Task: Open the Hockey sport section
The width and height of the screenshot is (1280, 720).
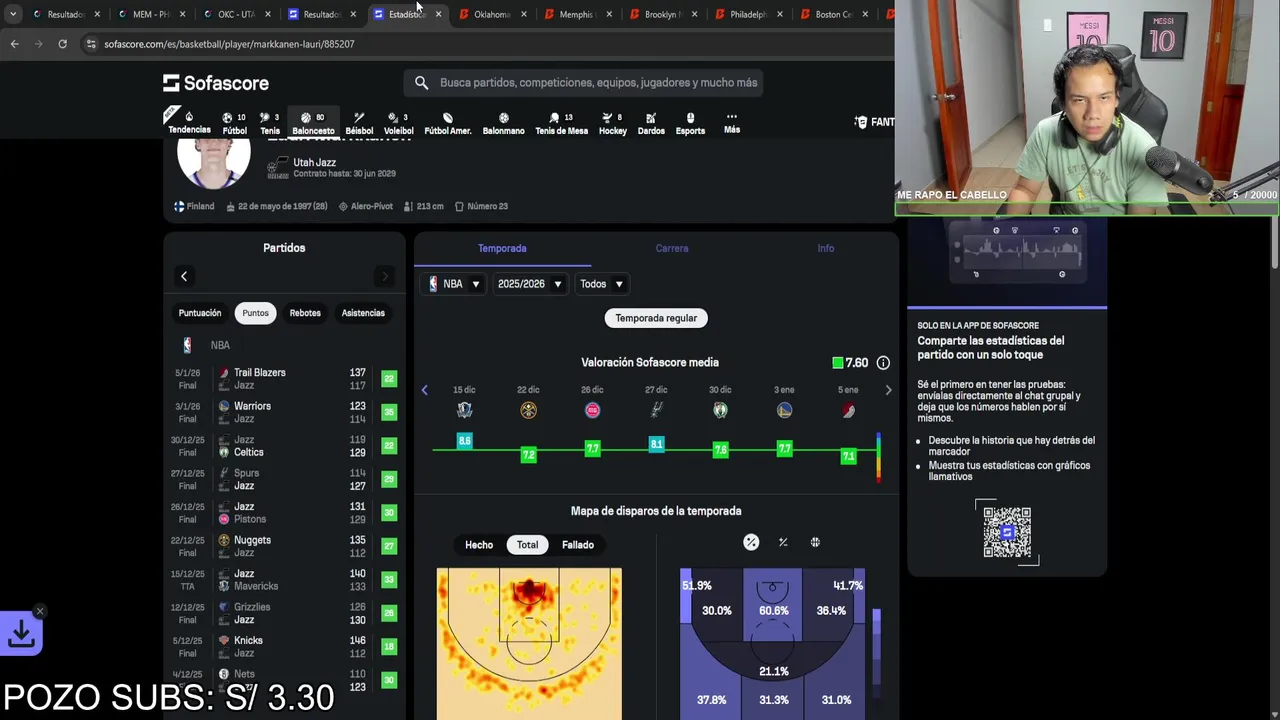Action: (613, 123)
